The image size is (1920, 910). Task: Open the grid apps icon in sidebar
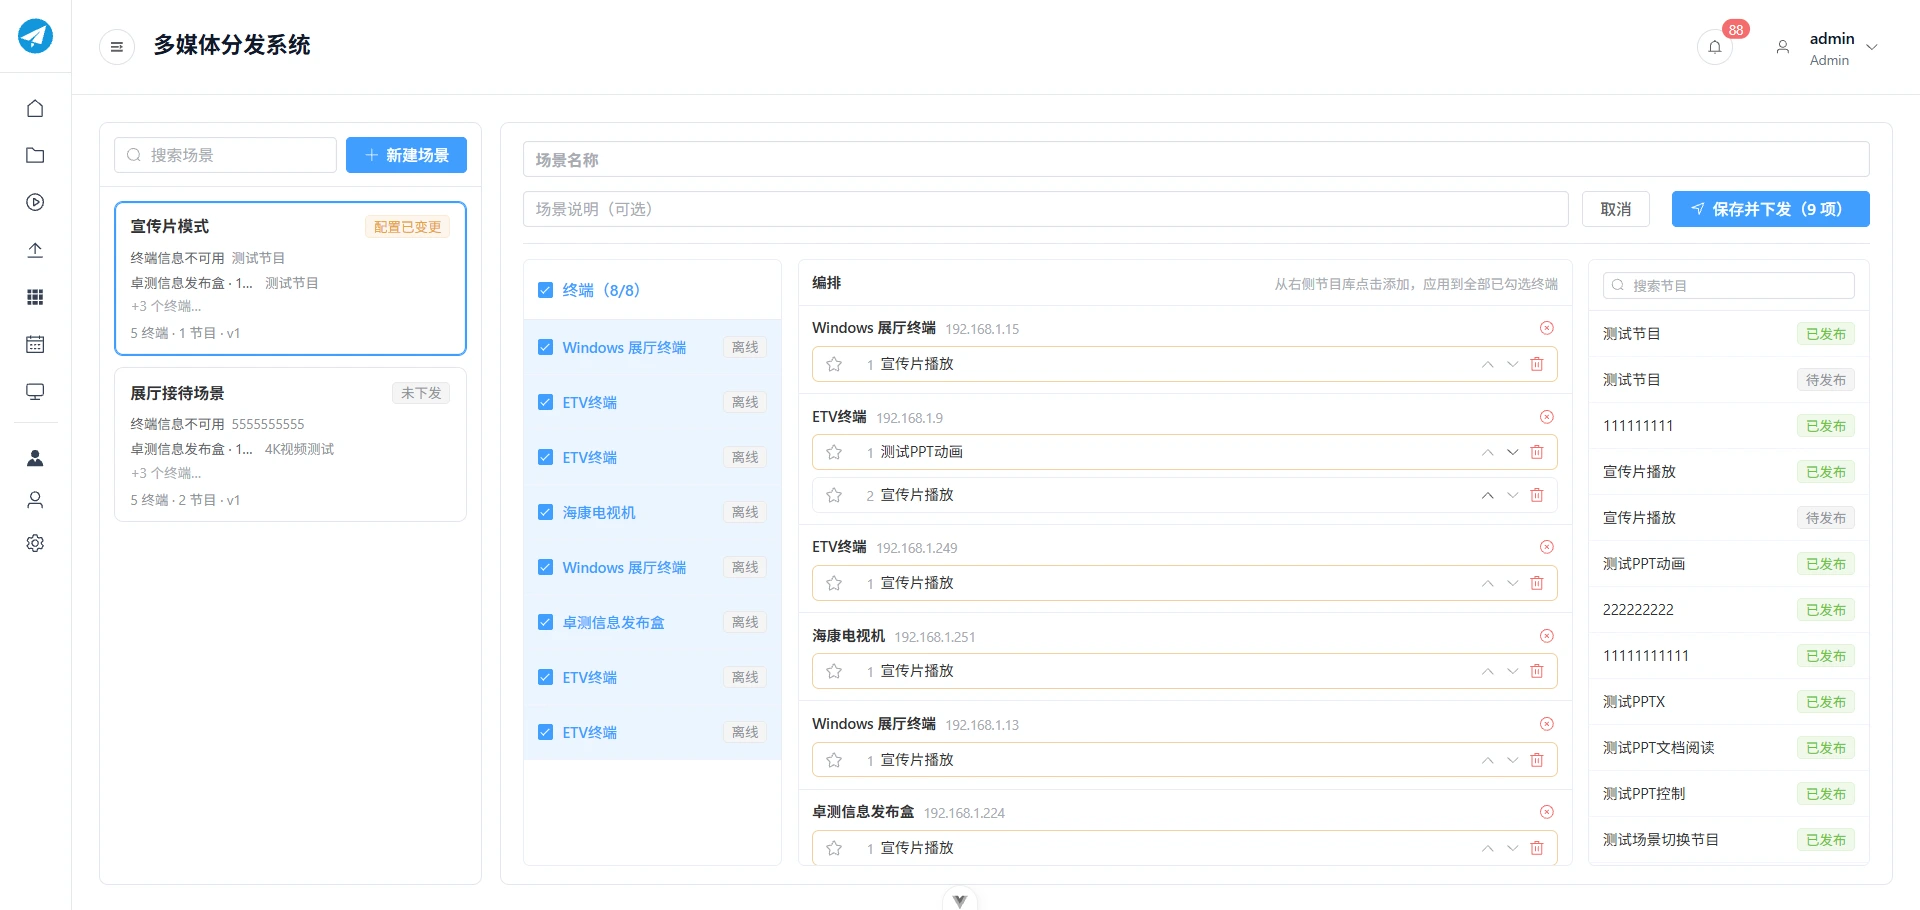[35, 297]
